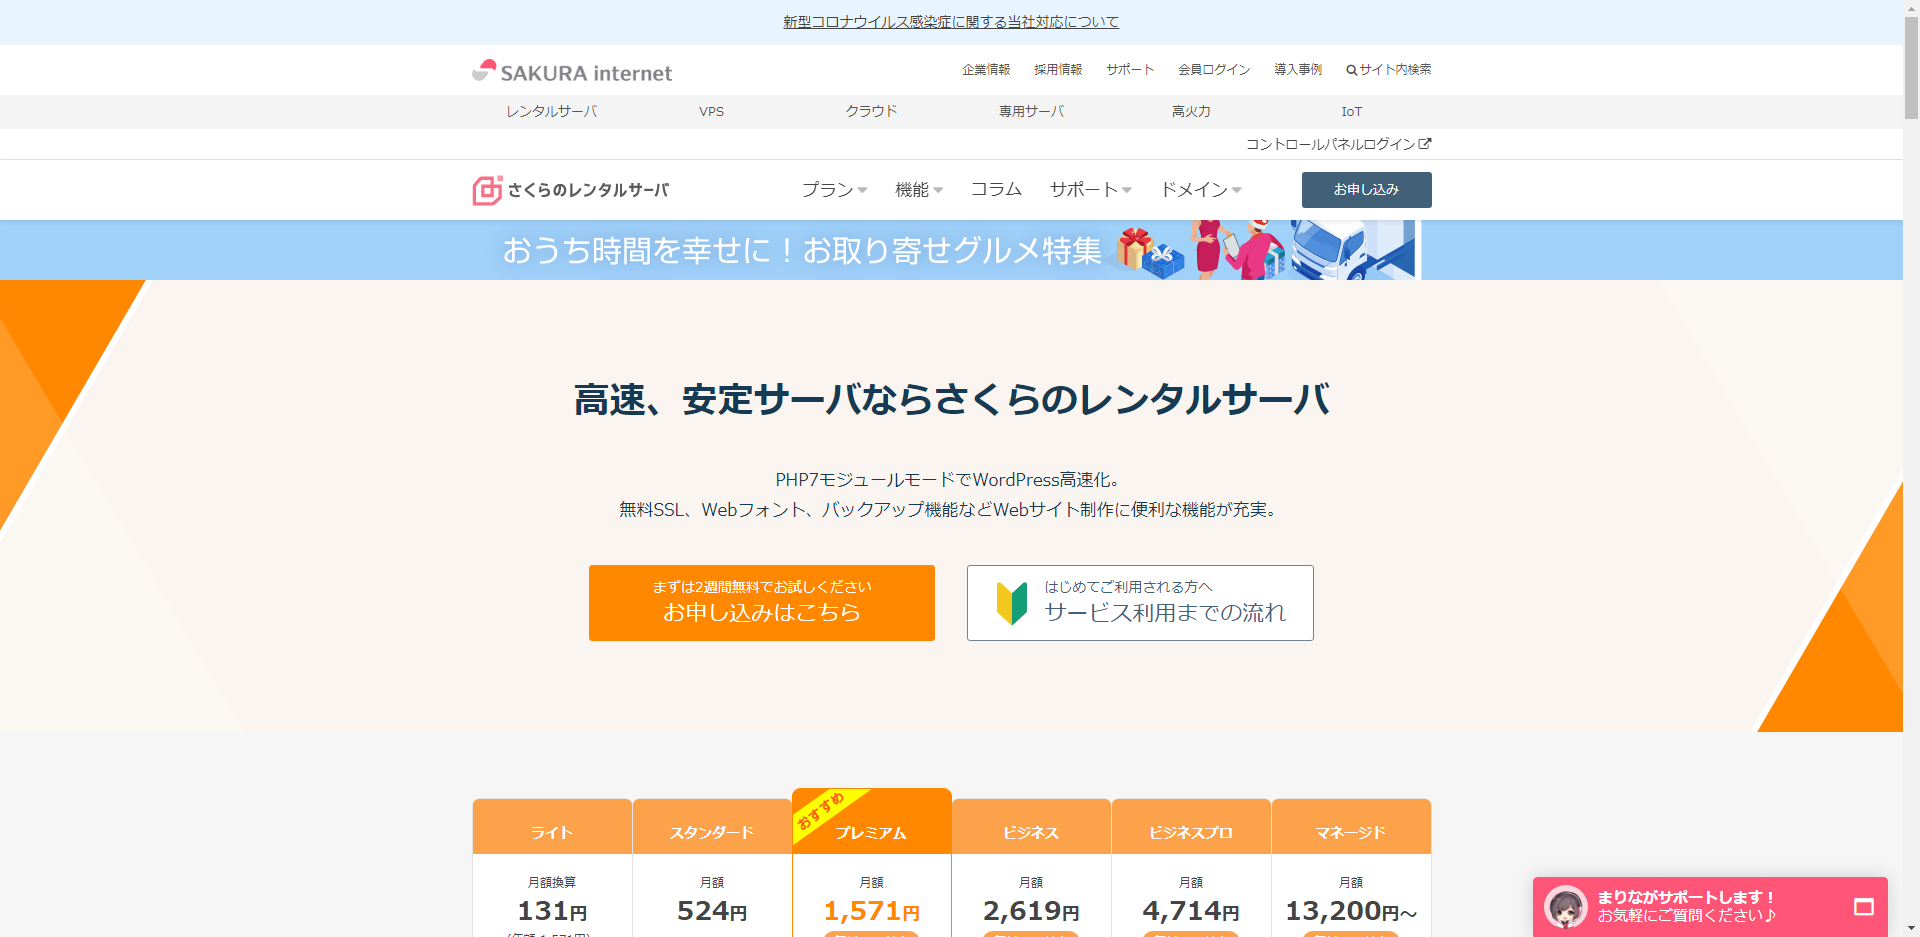The width and height of the screenshot is (1920, 937).
Task: Open the コラム menu item
Action: (996, 190)
